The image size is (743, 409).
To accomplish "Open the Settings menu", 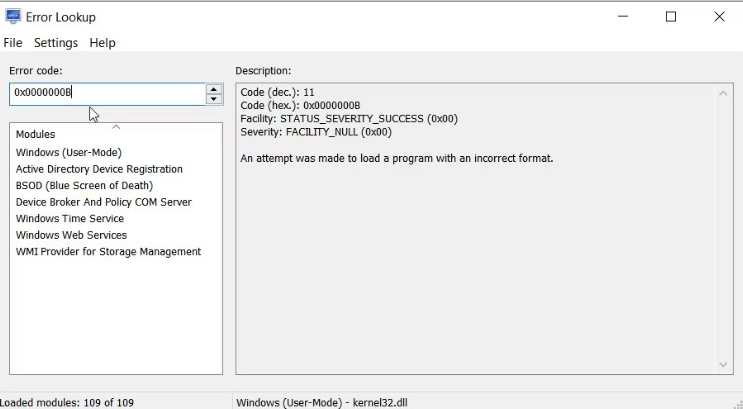I will [56, 43].
